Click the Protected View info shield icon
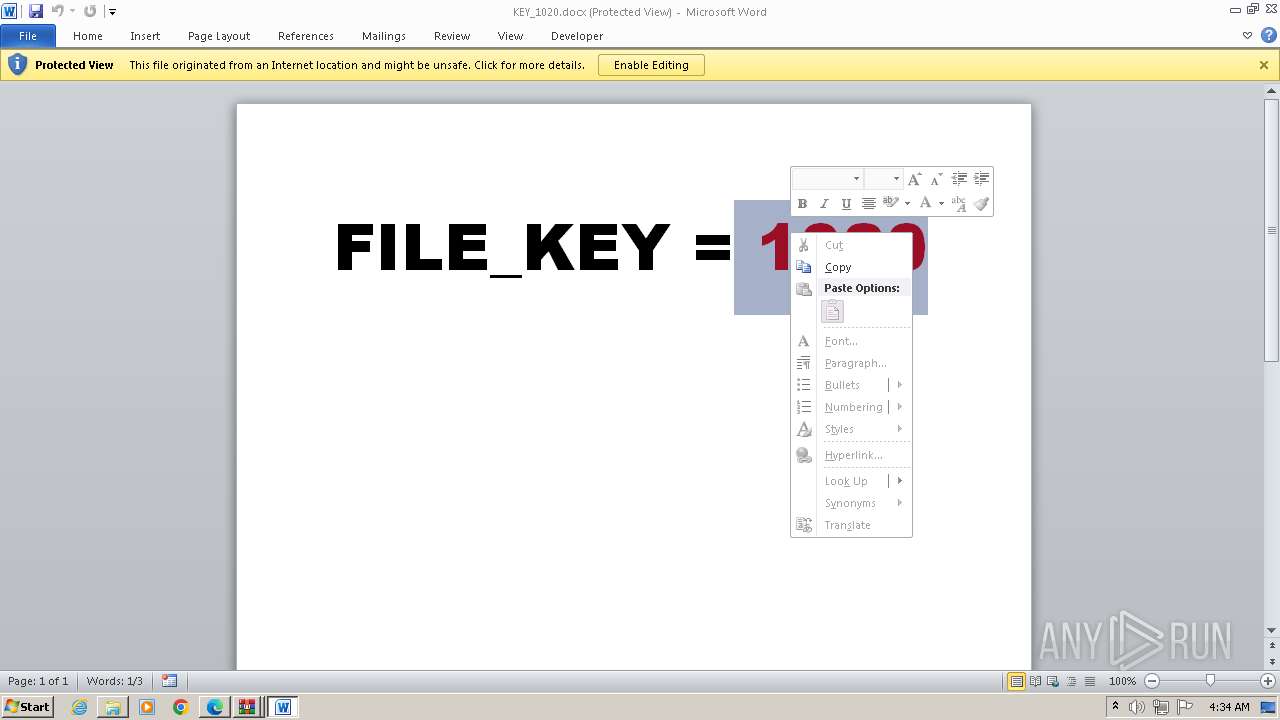 17,65
